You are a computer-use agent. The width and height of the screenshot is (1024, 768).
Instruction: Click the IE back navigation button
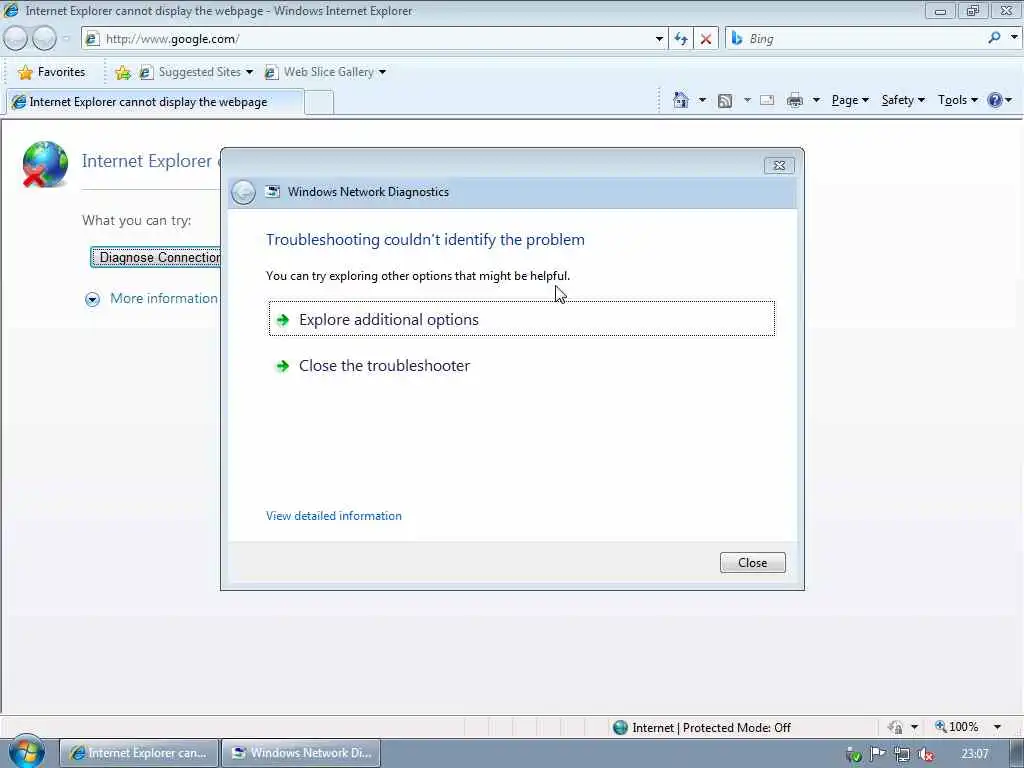point(16,39)
